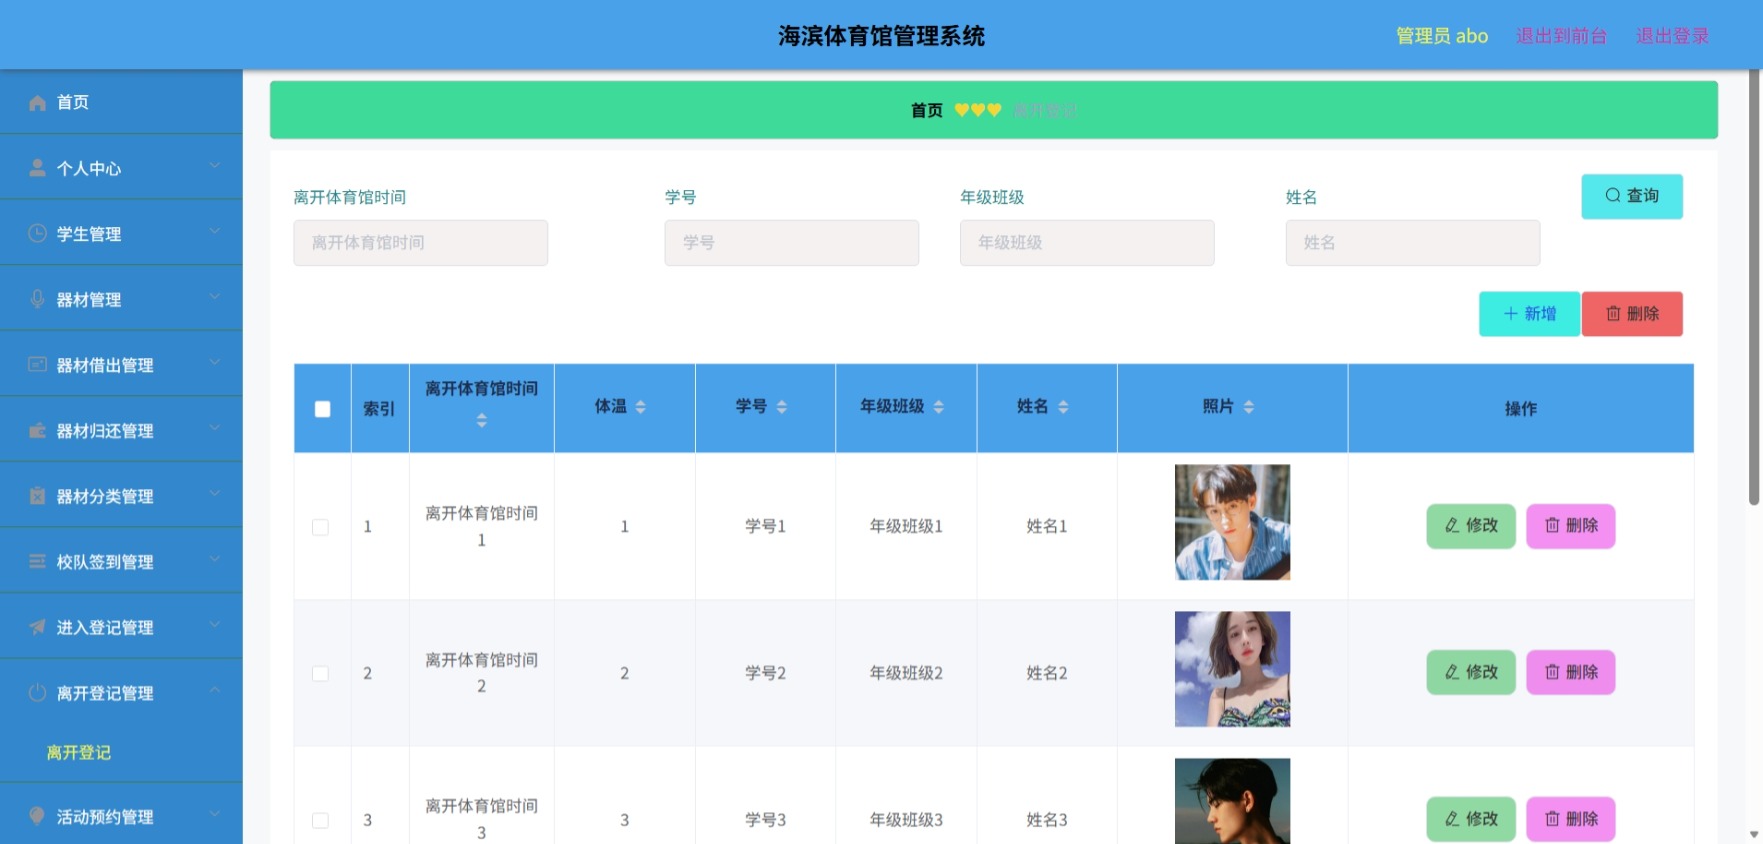
Task: Click the 新增 add button
Action: click(1530, 314)
